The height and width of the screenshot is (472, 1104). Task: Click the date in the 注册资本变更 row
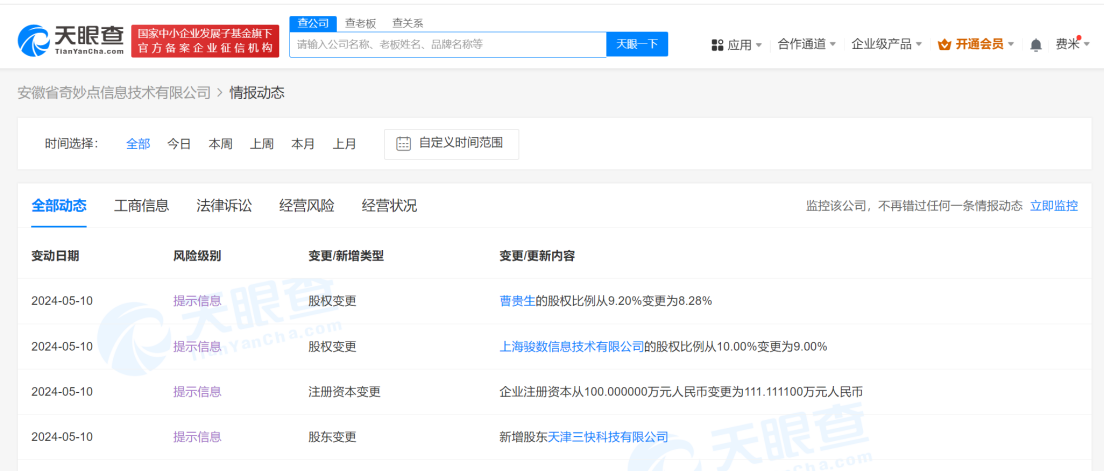[x=62, y=392]
